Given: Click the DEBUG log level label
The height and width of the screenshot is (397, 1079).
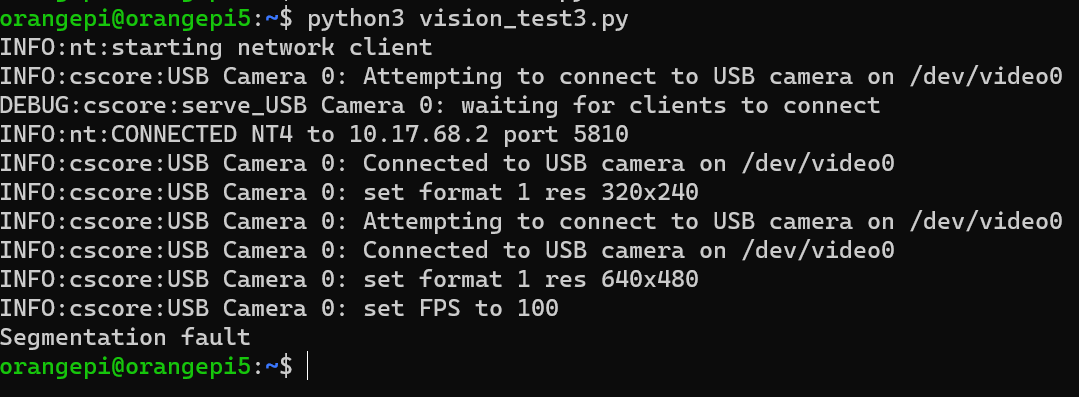Looking at the screenshot, I should point(34,105).
